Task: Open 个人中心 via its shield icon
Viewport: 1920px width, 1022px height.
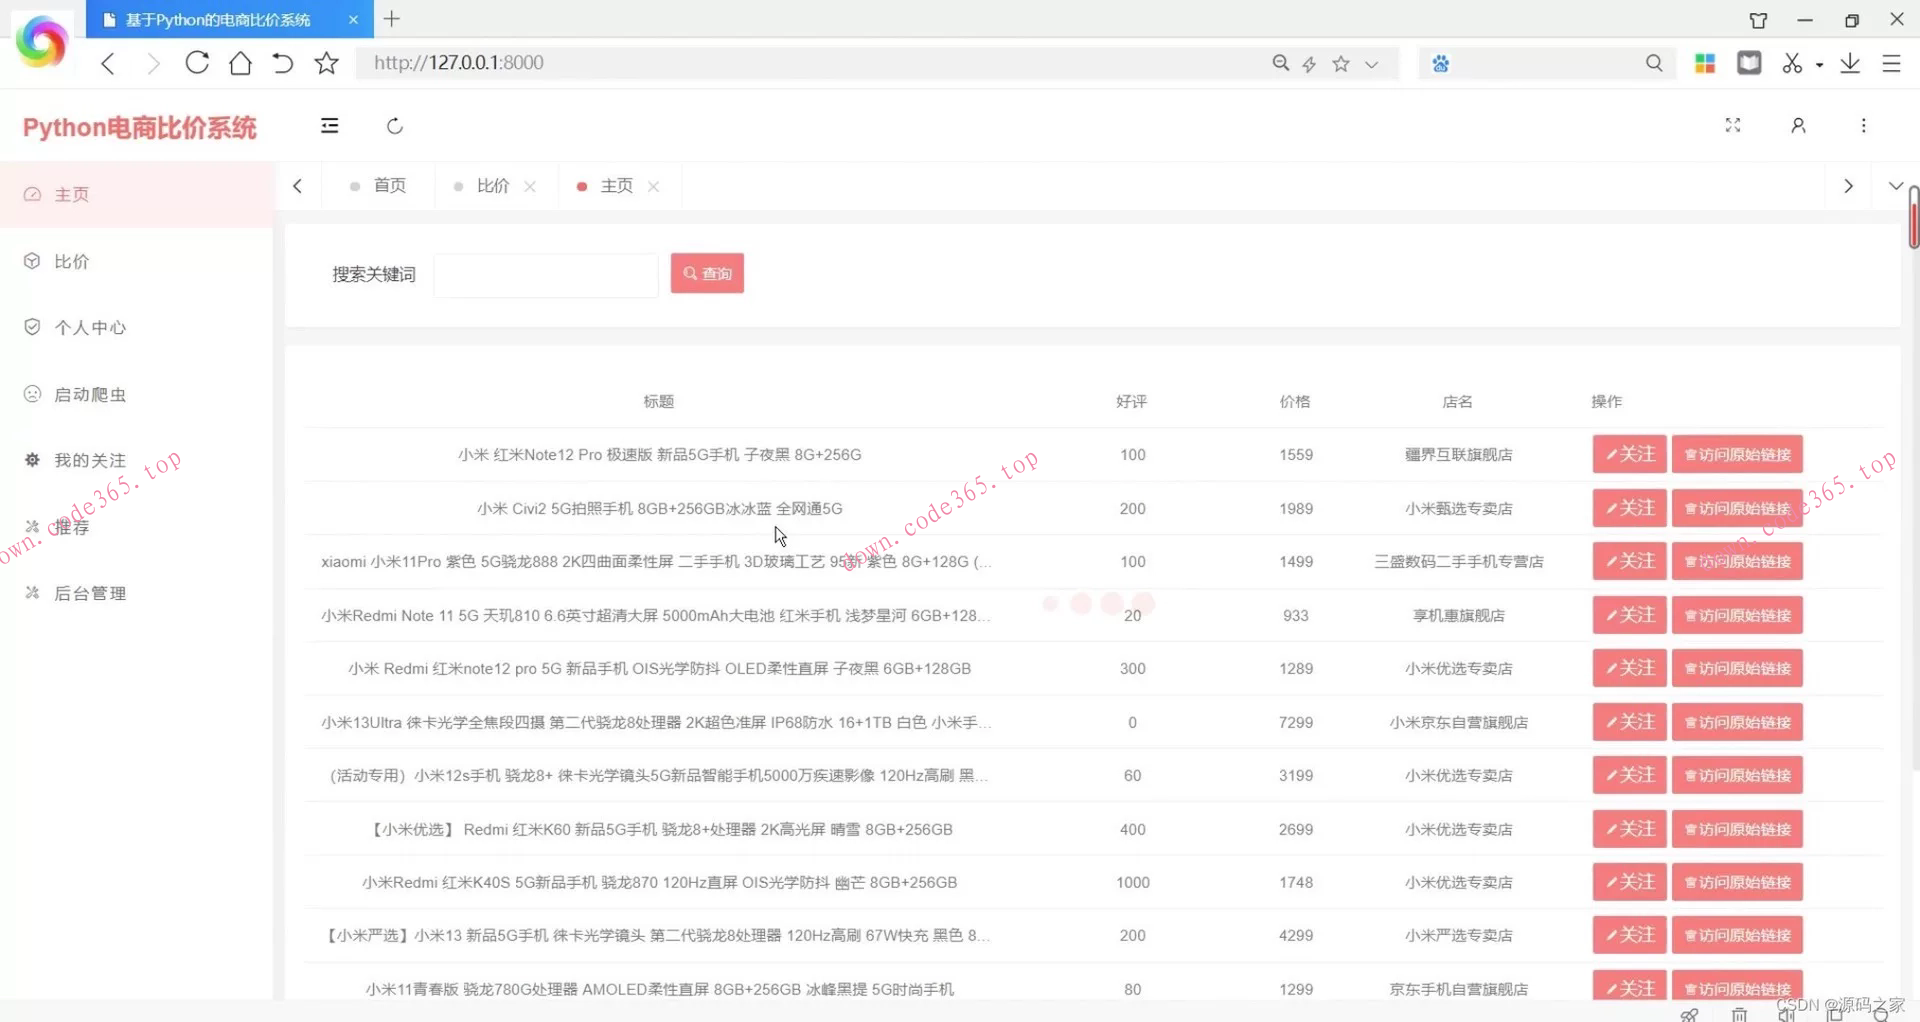Action: (x=32, y=326)
